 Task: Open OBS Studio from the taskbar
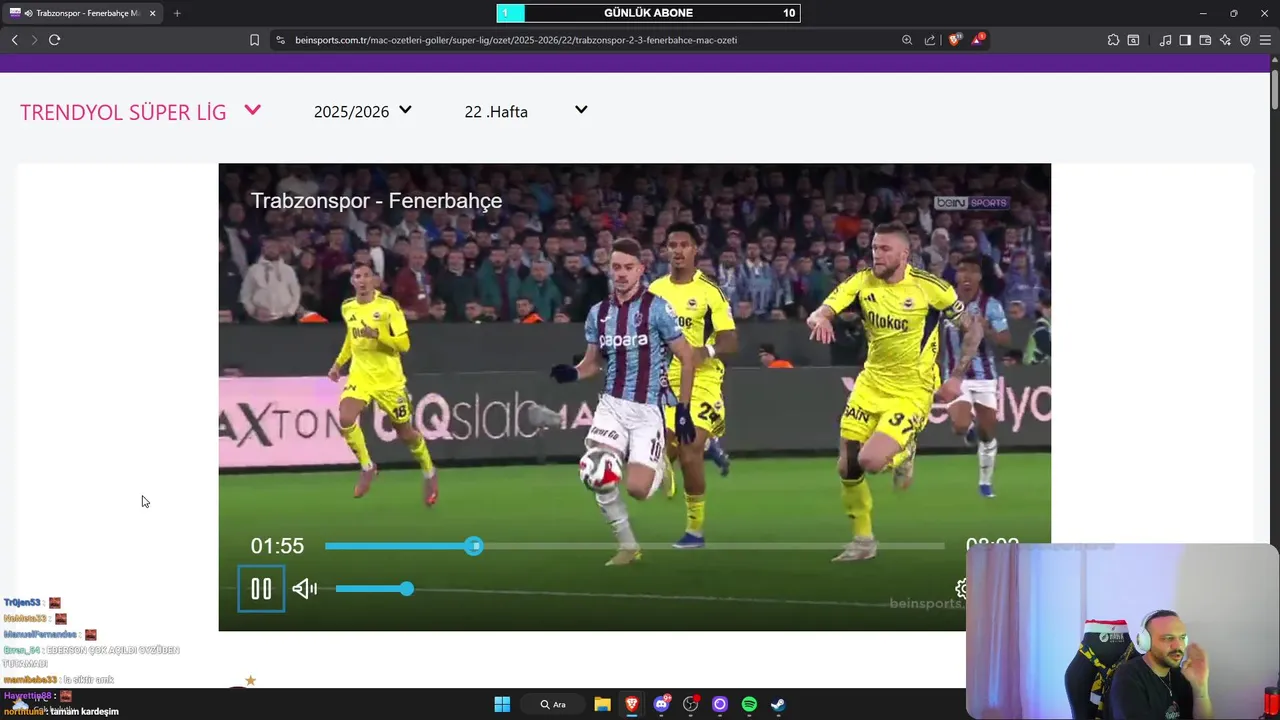tap(690, 704)
